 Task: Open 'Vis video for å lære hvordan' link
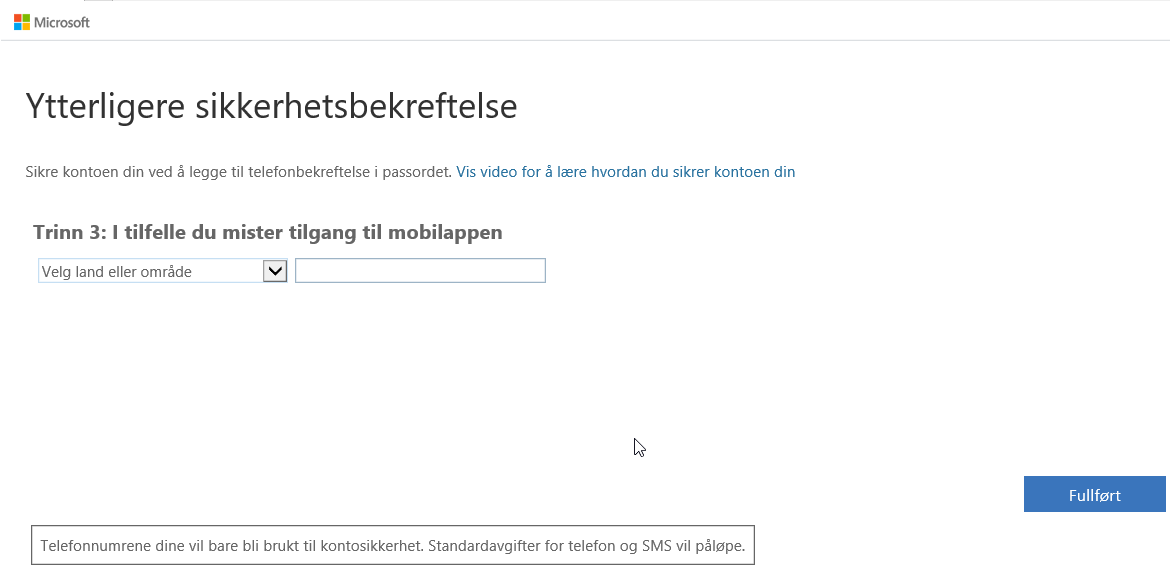pyautogui.click(x=625, y=172)
